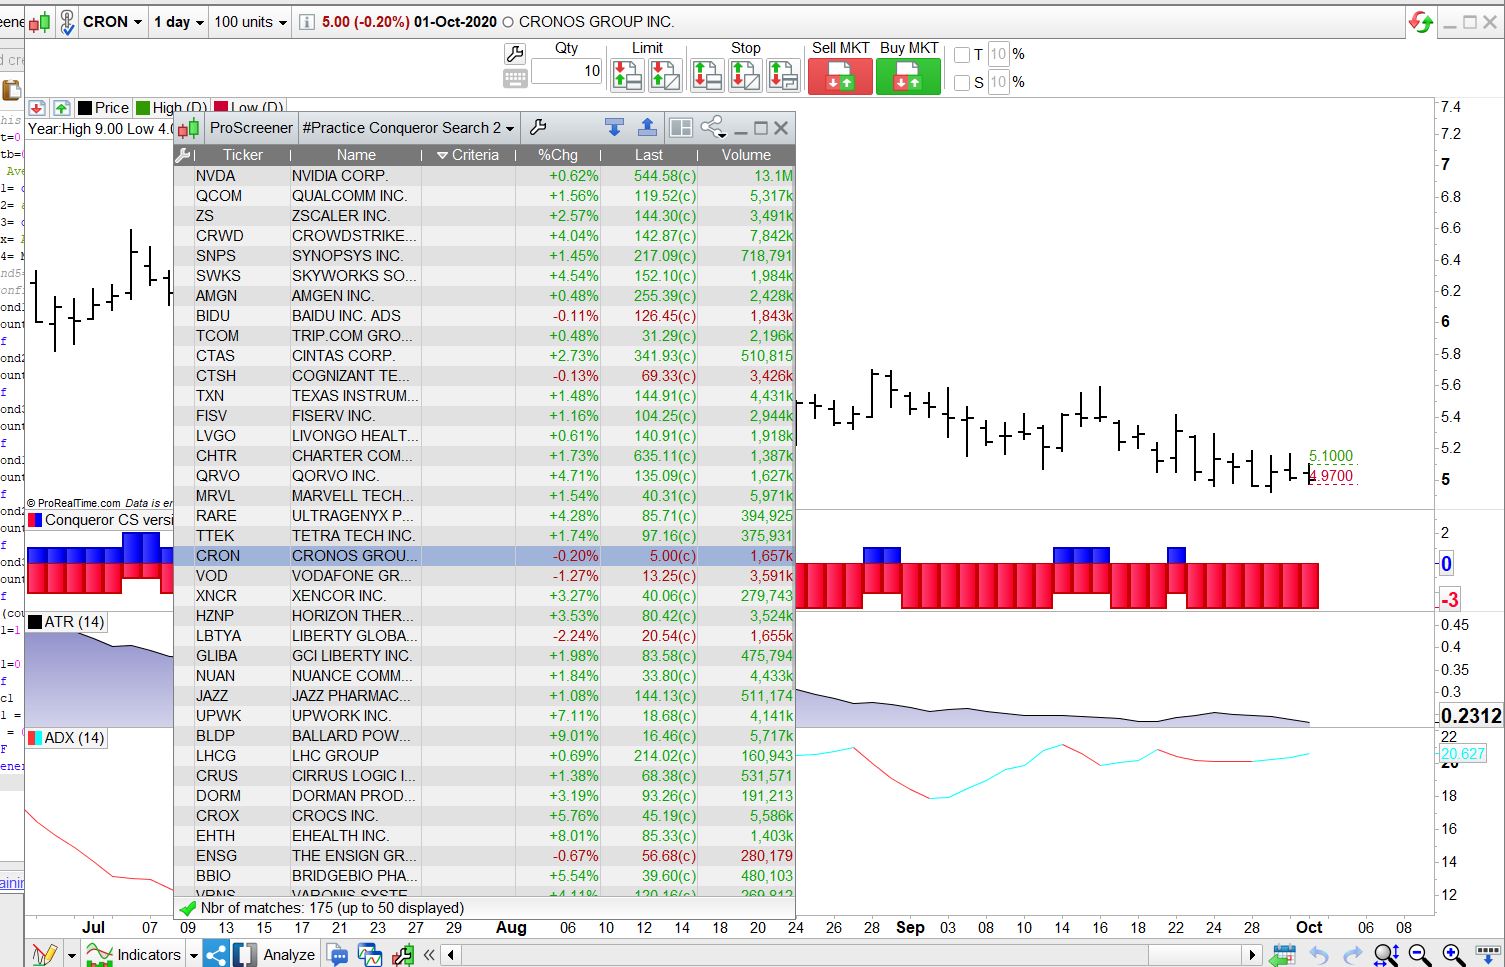Open Indicators dropdown arrow
Viewport: 1505px width, 967px height.
192,956
